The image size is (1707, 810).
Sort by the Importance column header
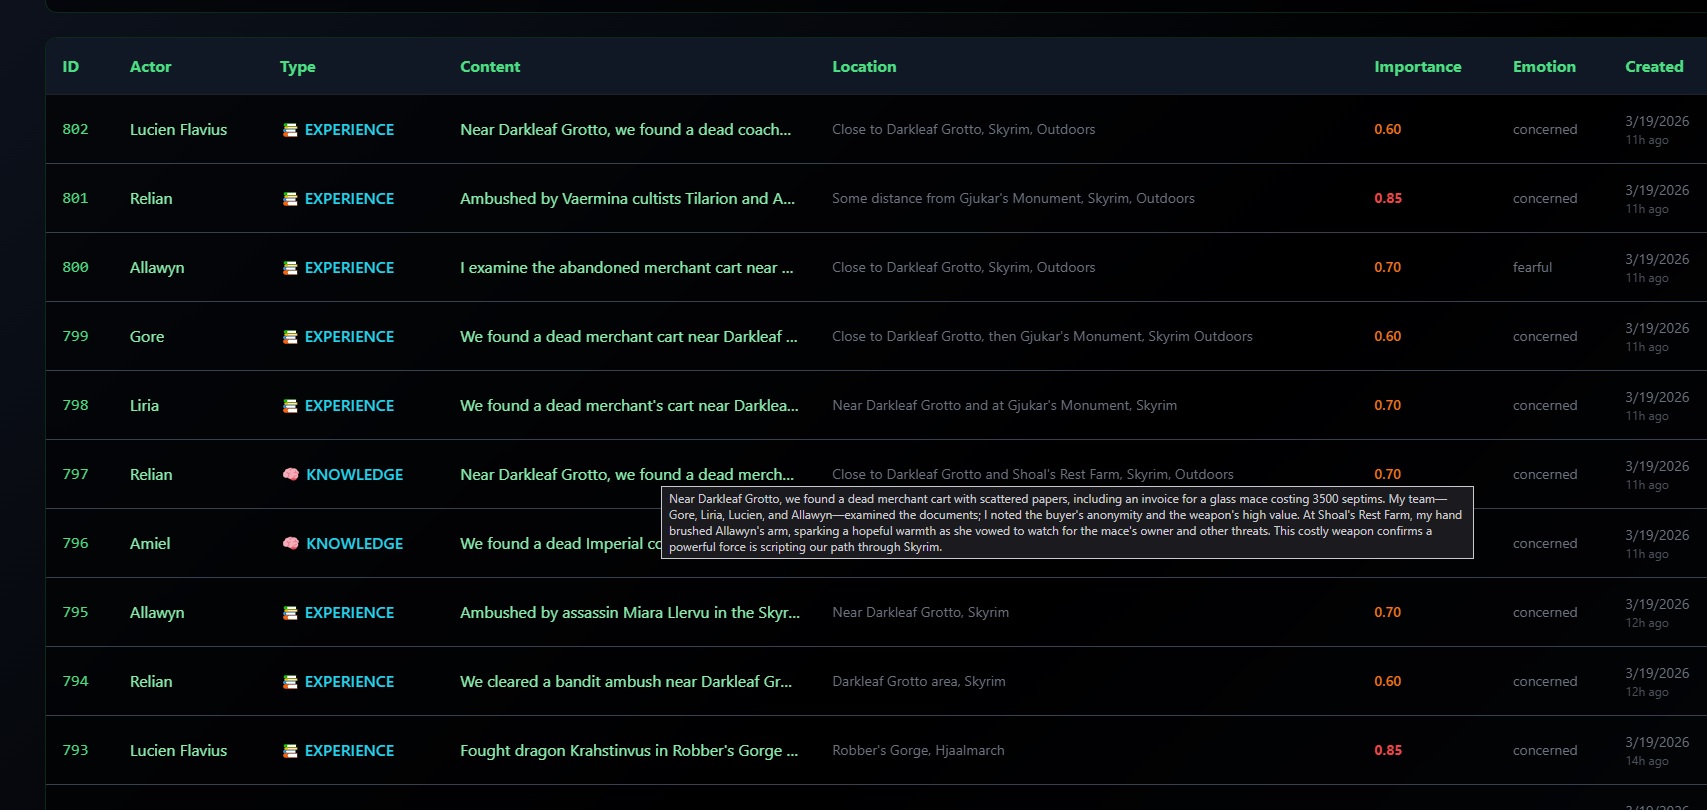pyautogui.click(x=1418, y=67)
